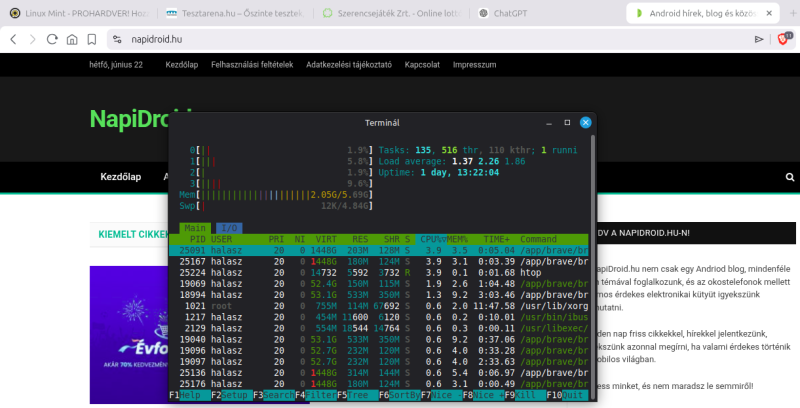800x408 pixels.
Task: Sort htop by USER column header
Action: (x=221, y=239)
